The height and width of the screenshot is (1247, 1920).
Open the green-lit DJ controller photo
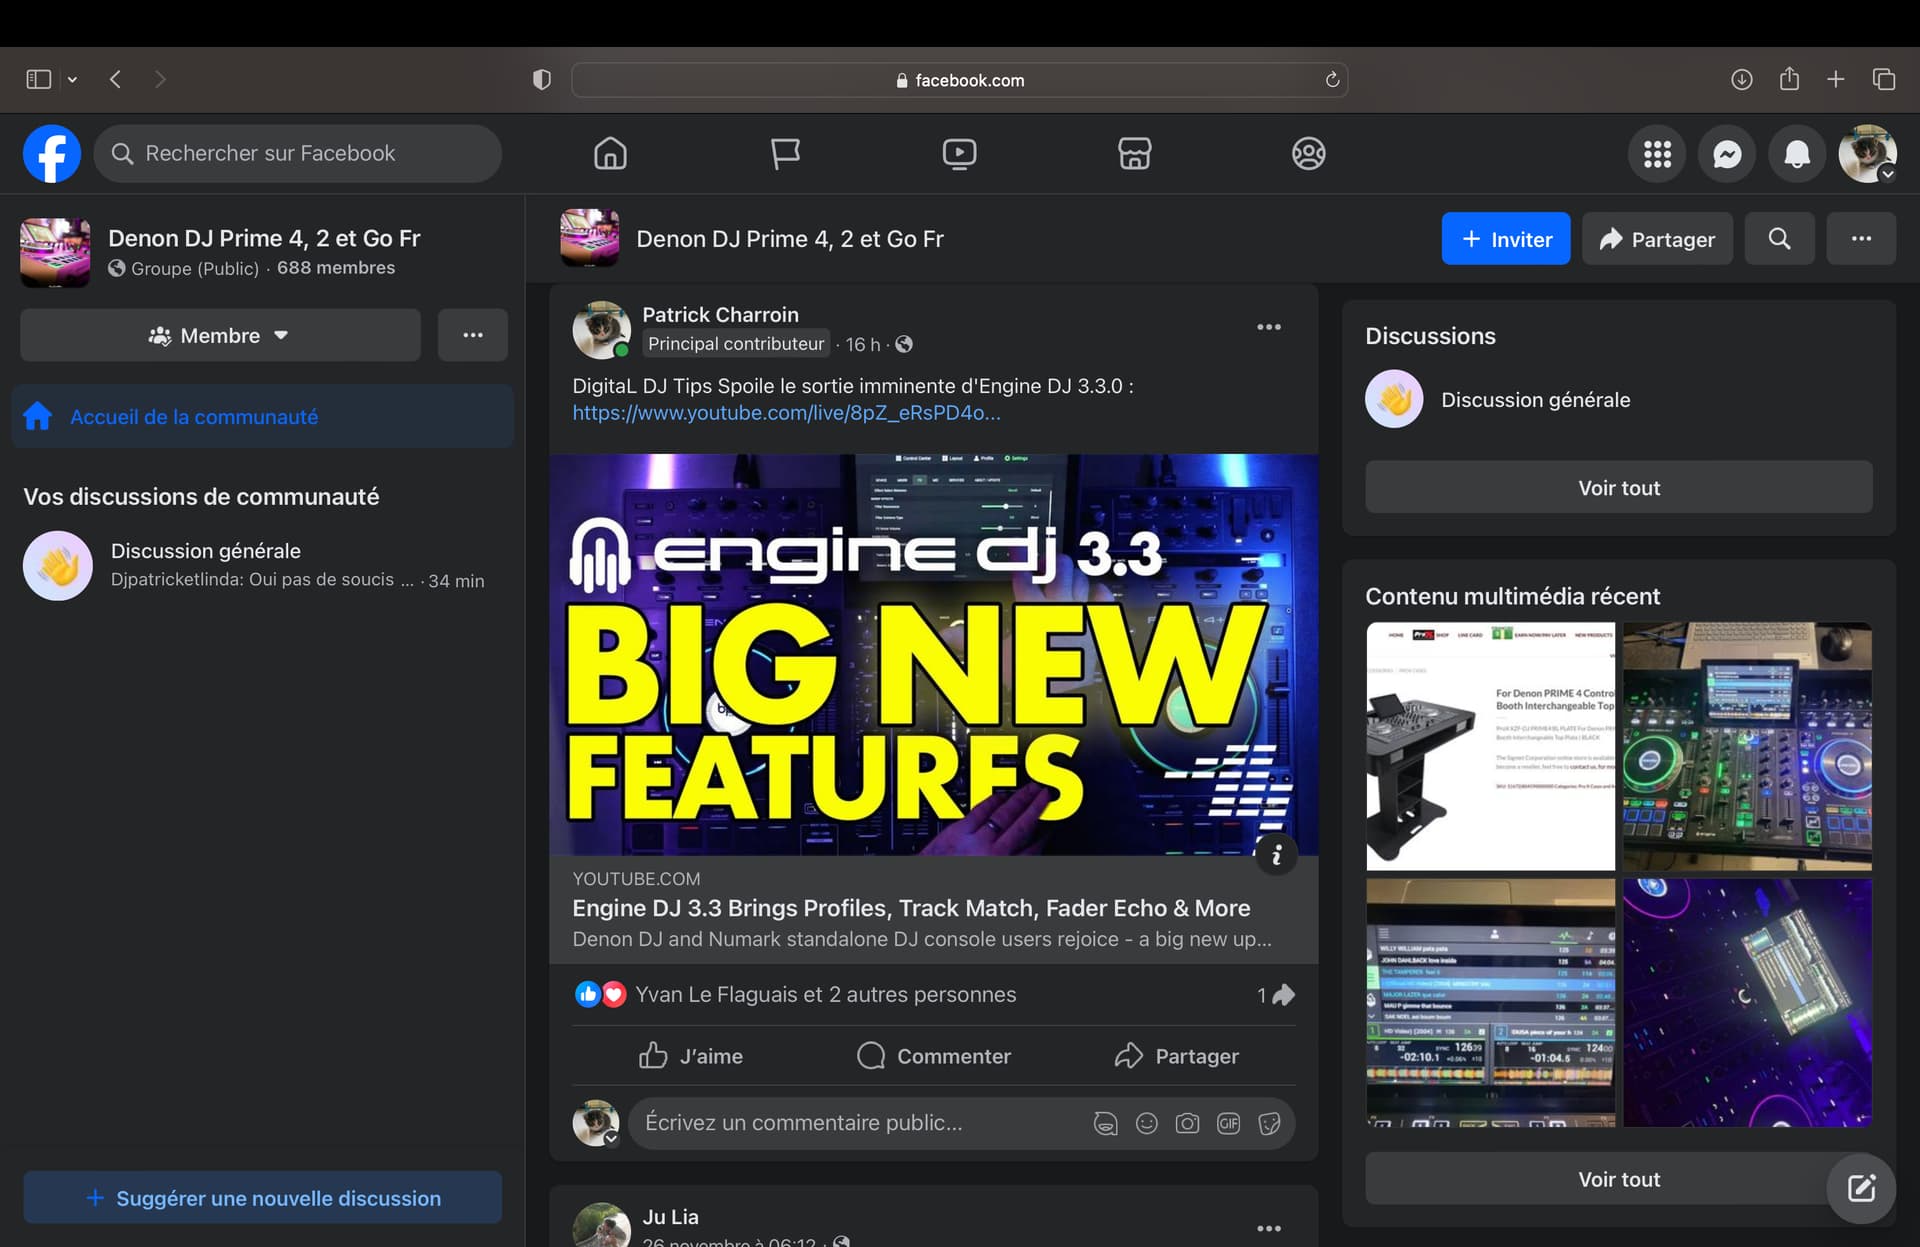click(1747, 746)
